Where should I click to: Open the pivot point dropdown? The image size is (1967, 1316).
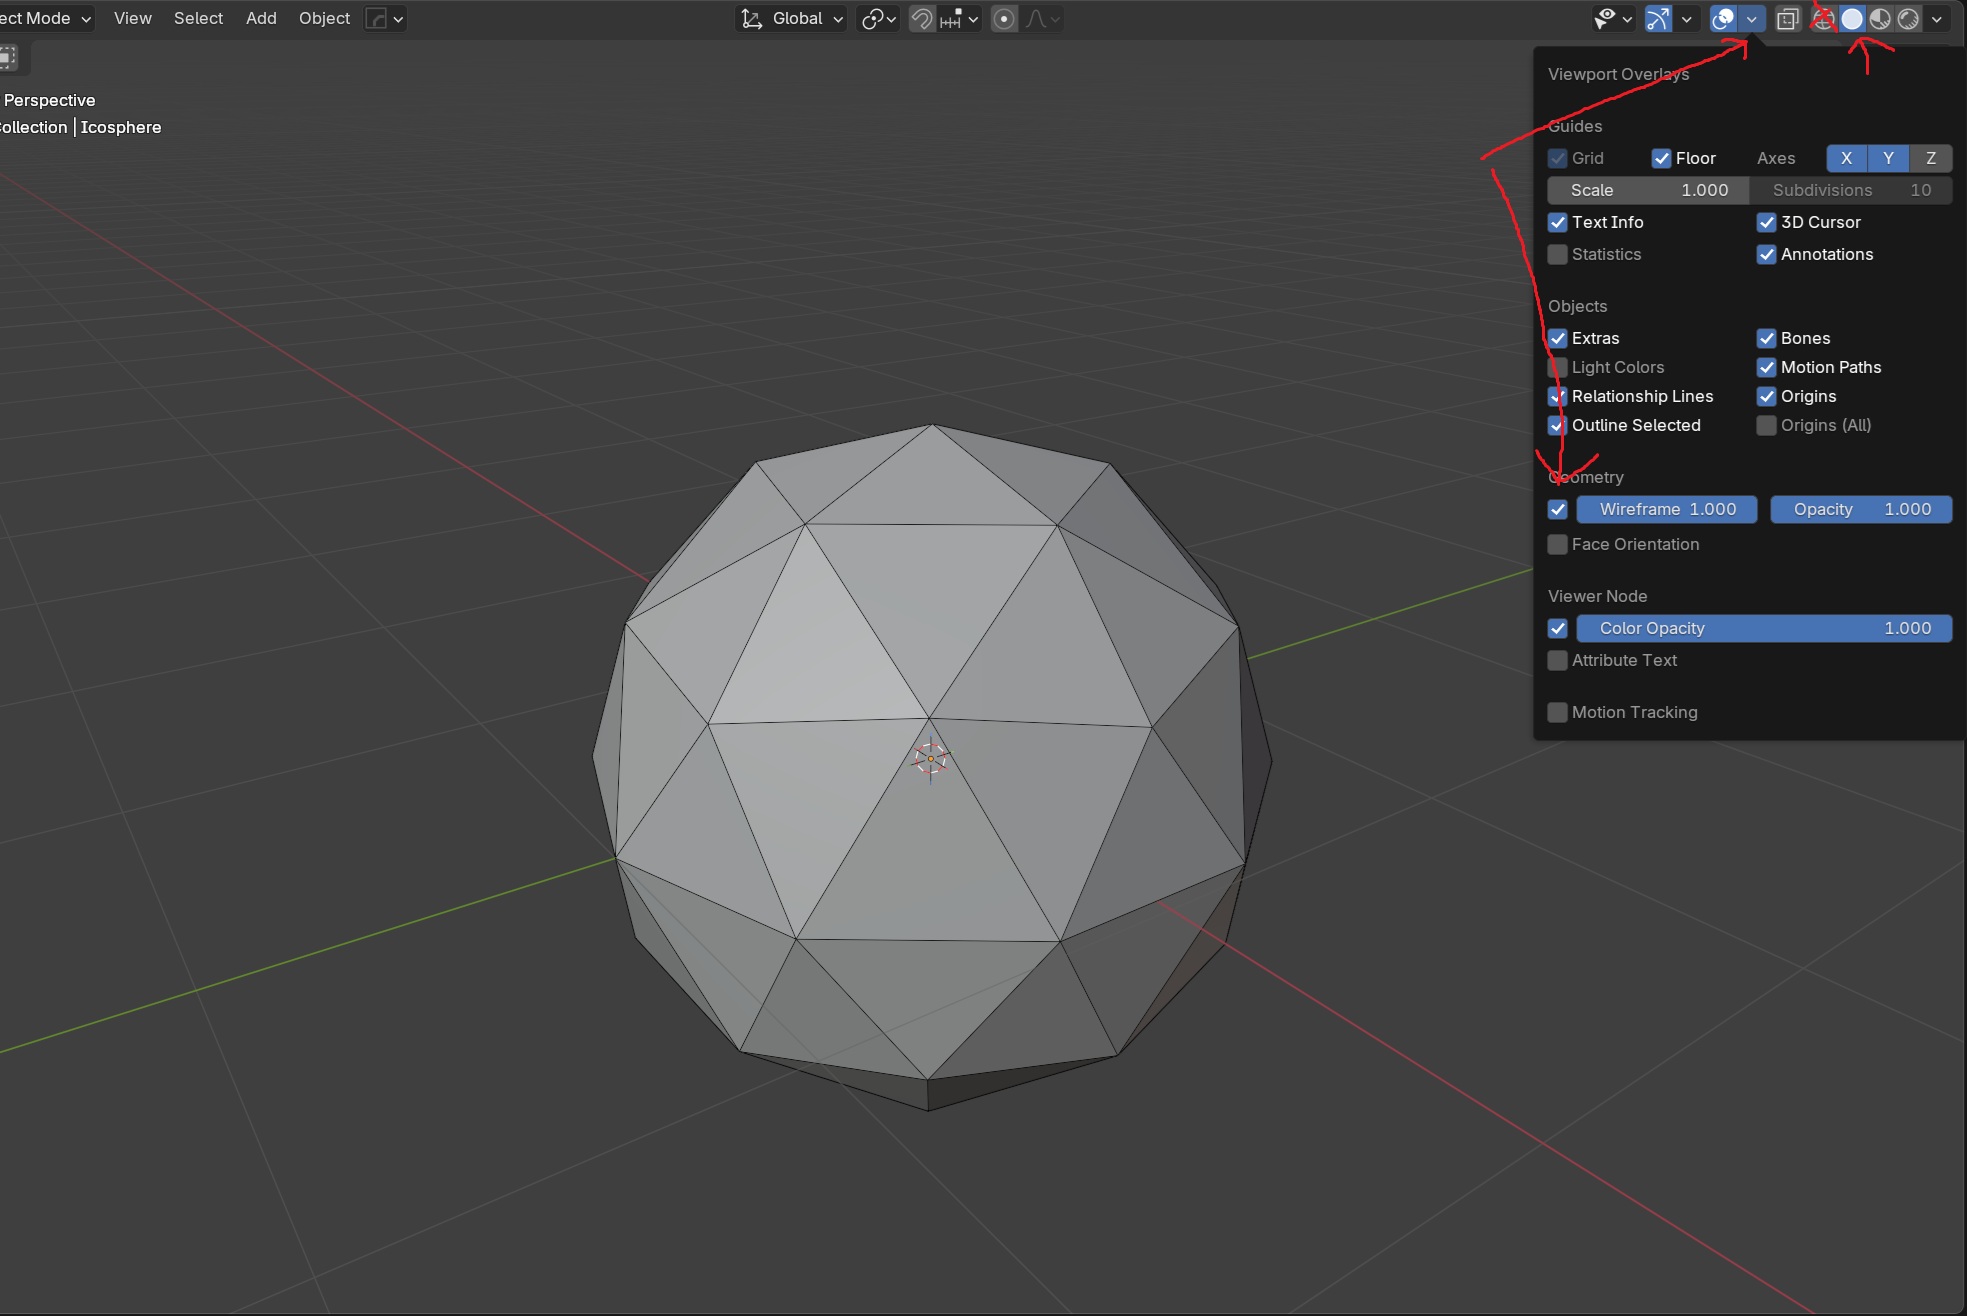(879, 19)
